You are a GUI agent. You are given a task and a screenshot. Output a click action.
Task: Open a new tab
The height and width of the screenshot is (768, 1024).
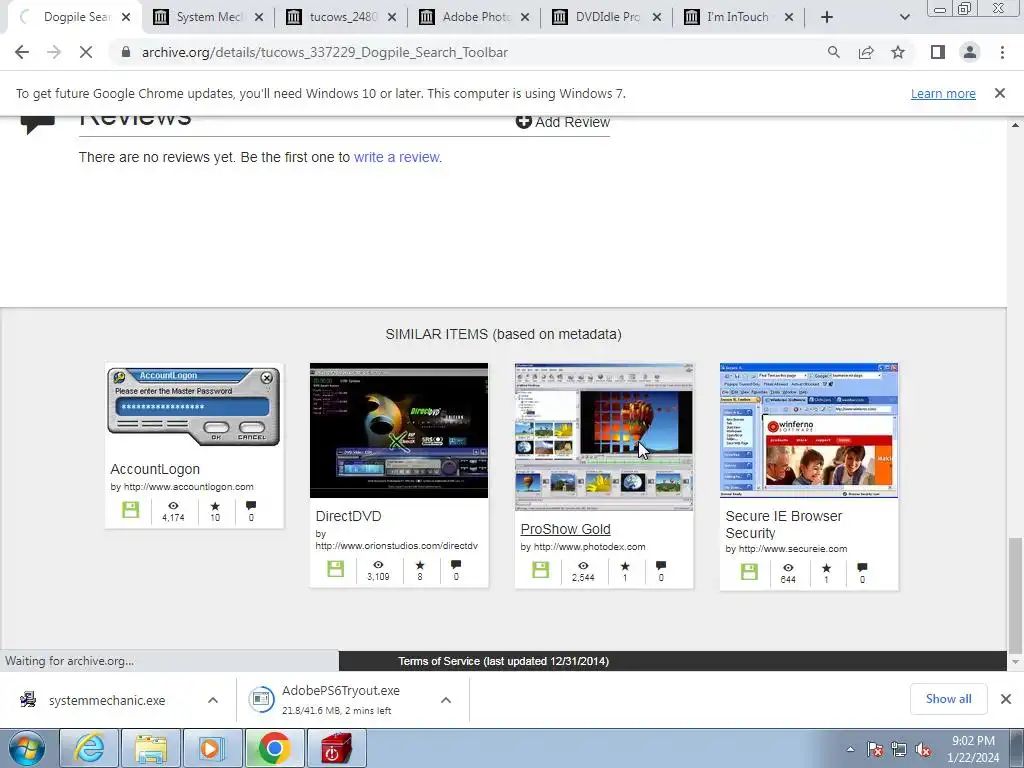click(827, 17)
